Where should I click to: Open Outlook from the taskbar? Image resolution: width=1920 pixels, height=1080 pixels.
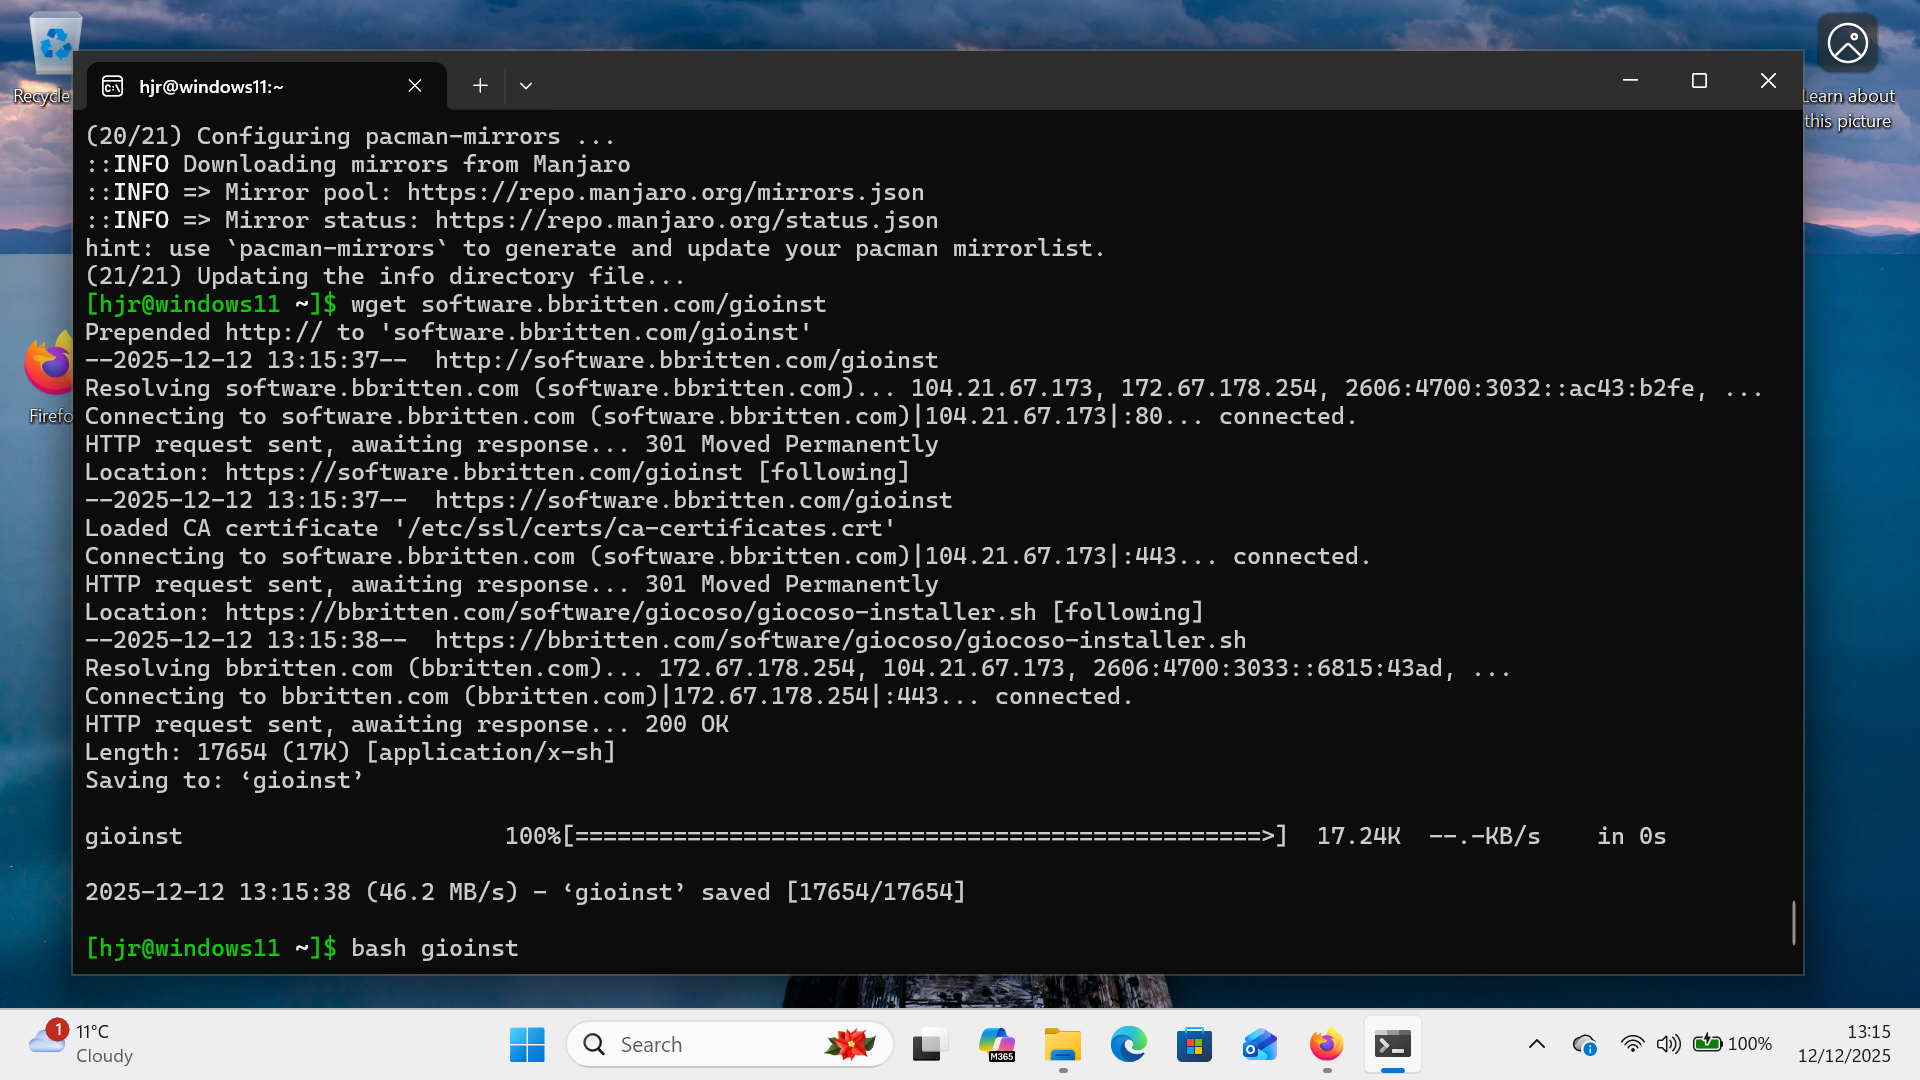click(1259, 1043)
